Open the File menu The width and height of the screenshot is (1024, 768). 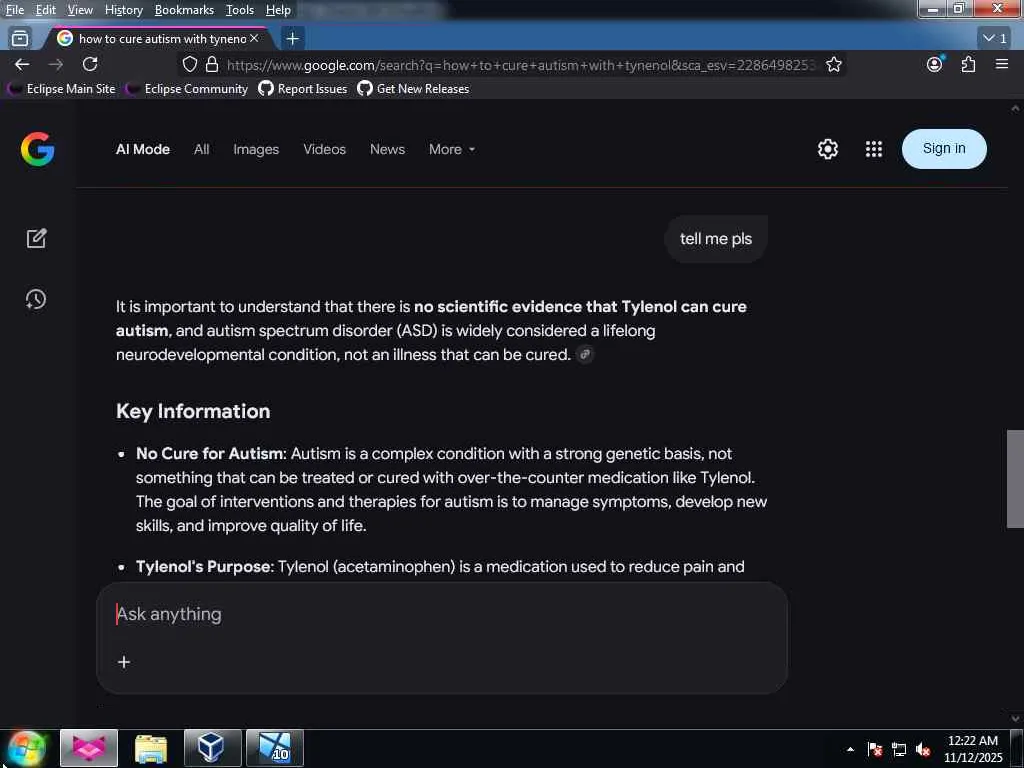[x=14, y=10]
